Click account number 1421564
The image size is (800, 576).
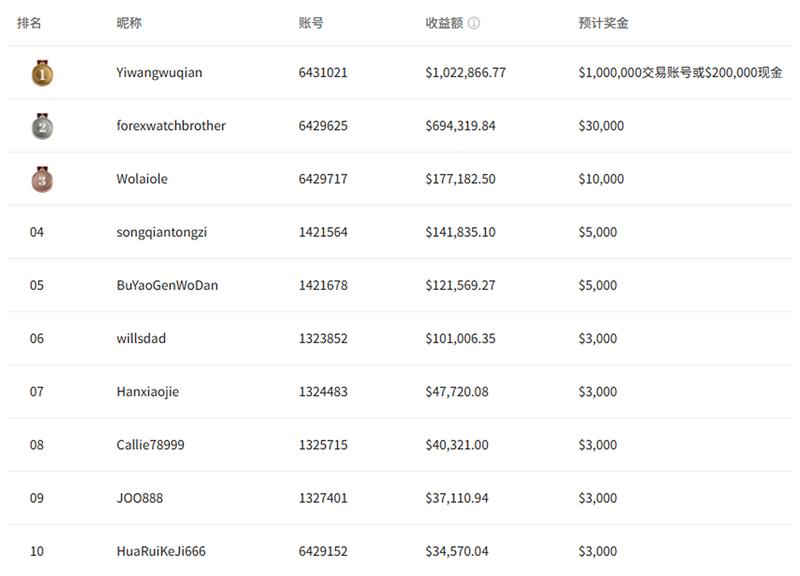click(x=323, y=232)
